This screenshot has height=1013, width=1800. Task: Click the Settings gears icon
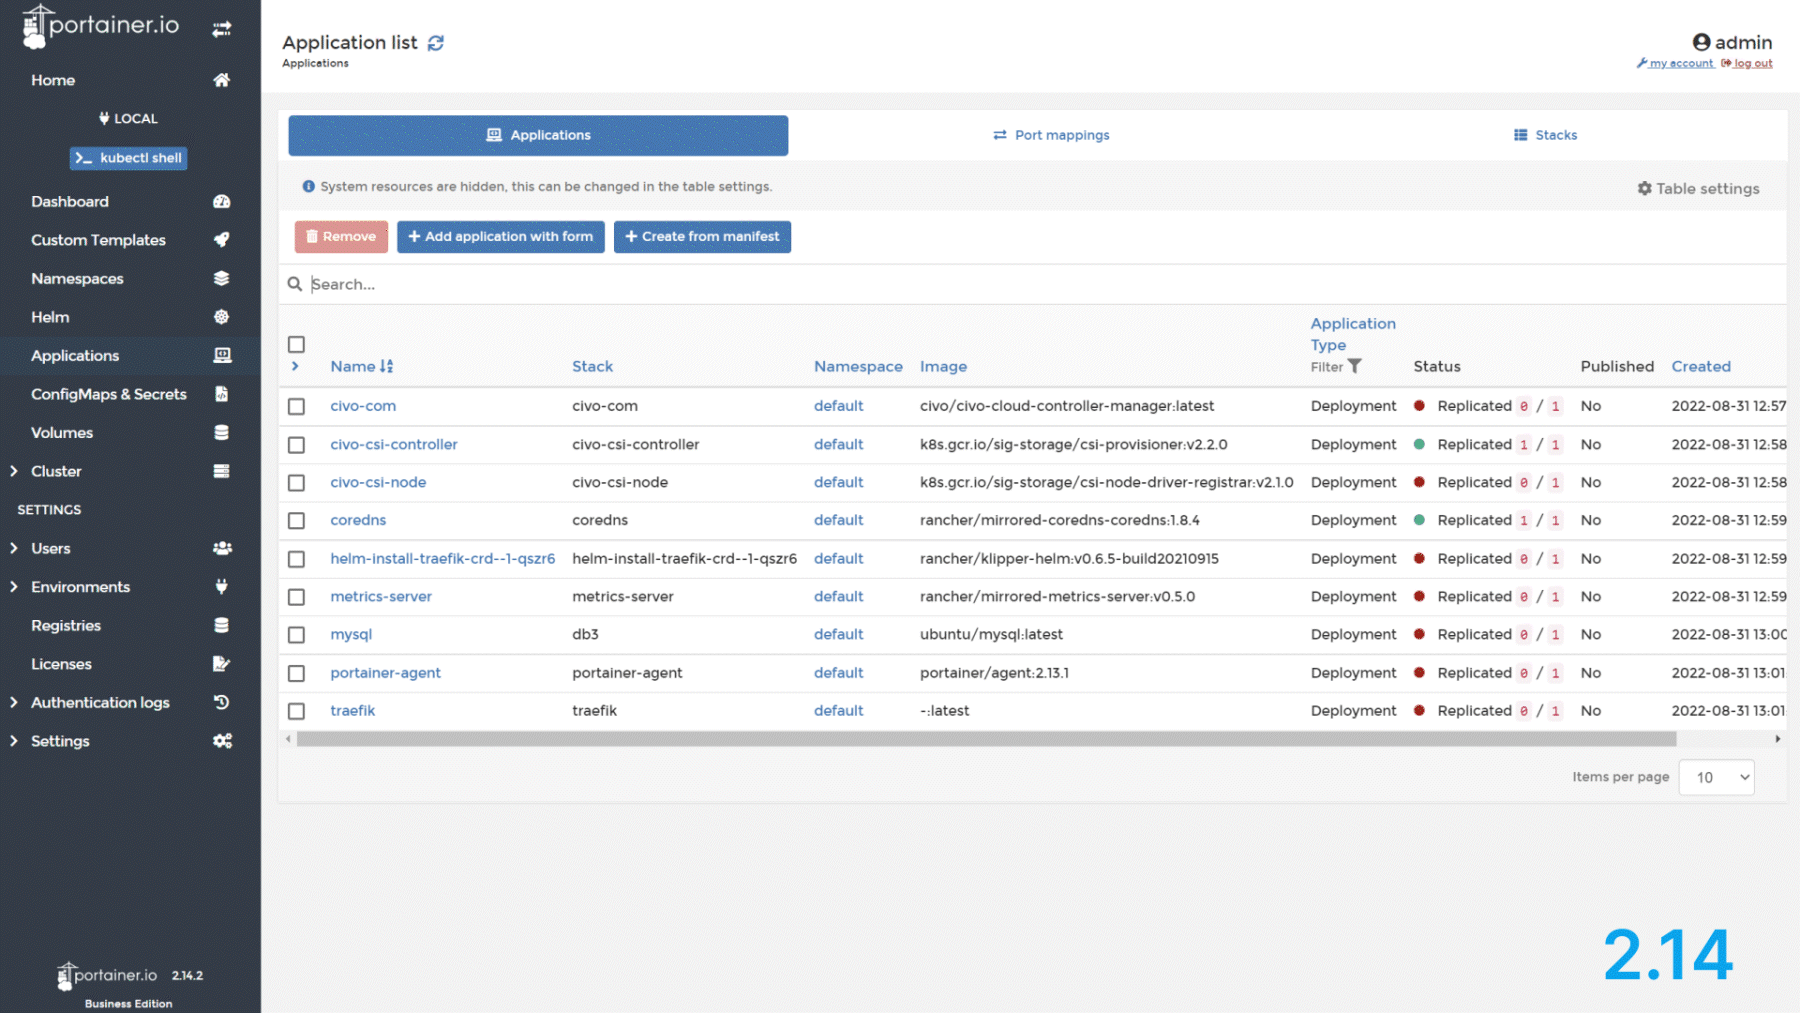coord(222,741)
